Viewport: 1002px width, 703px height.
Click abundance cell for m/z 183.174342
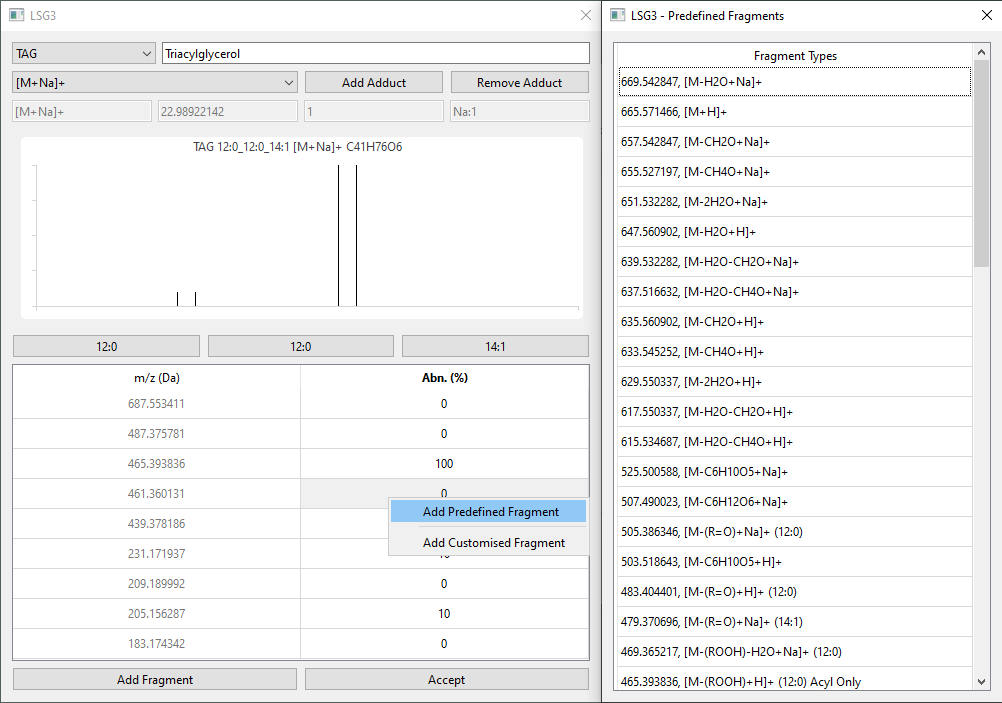[x=445, y=644]
